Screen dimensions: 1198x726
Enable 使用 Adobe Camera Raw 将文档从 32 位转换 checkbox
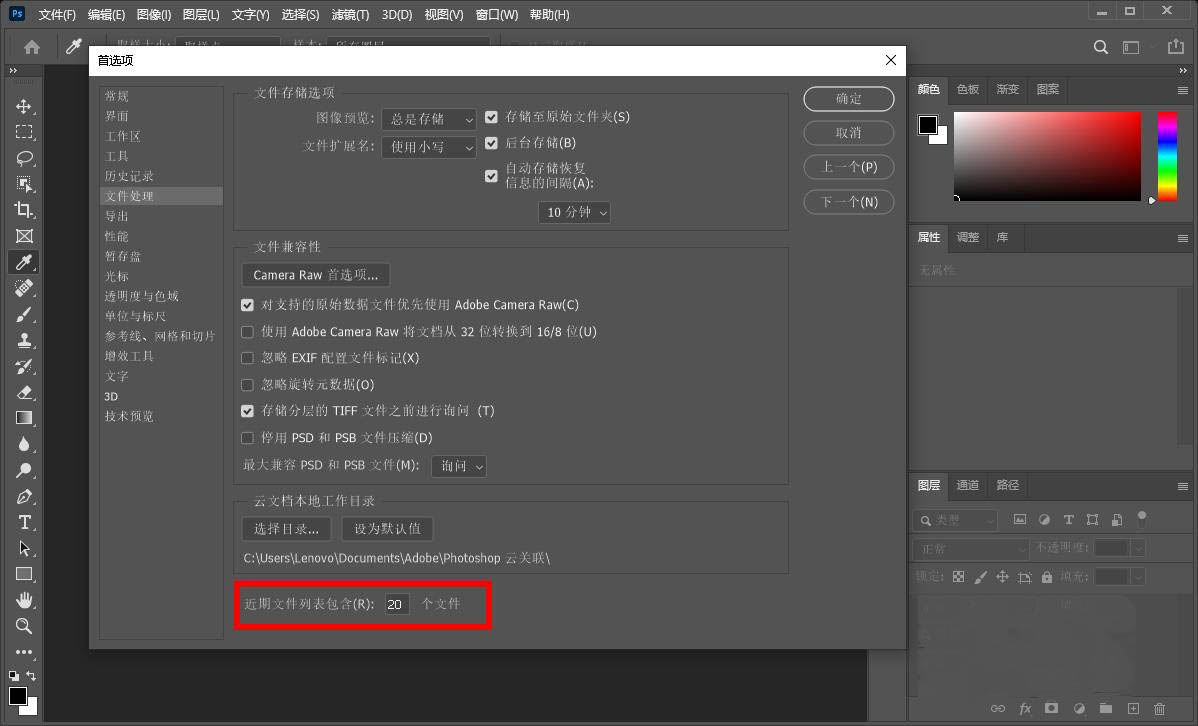(x=247, y=332)
